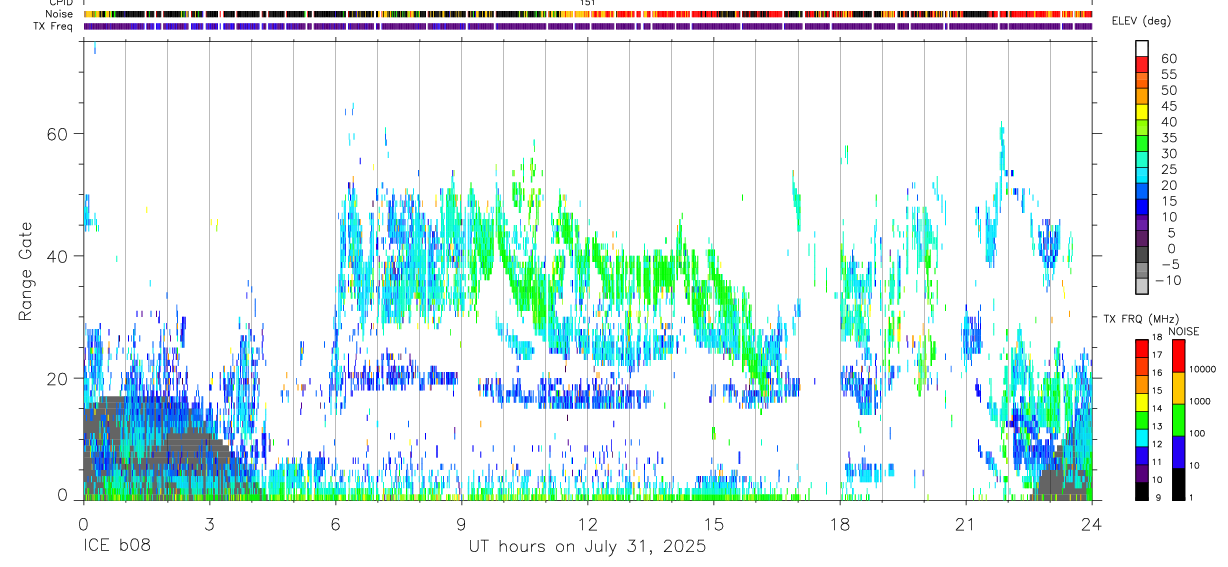This screenshot has width=1228, height=567.
Task: Select the '151' CPID value above plot
Action: (588, 3)
